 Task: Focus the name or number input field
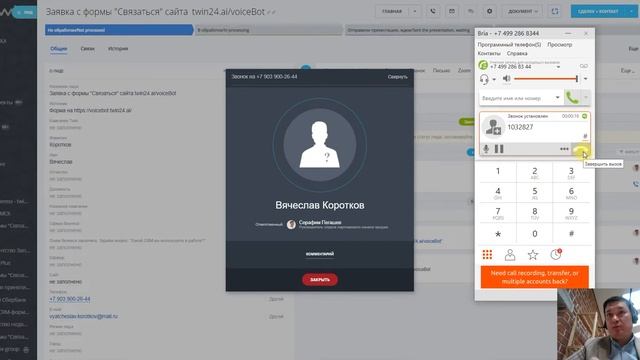516,98
